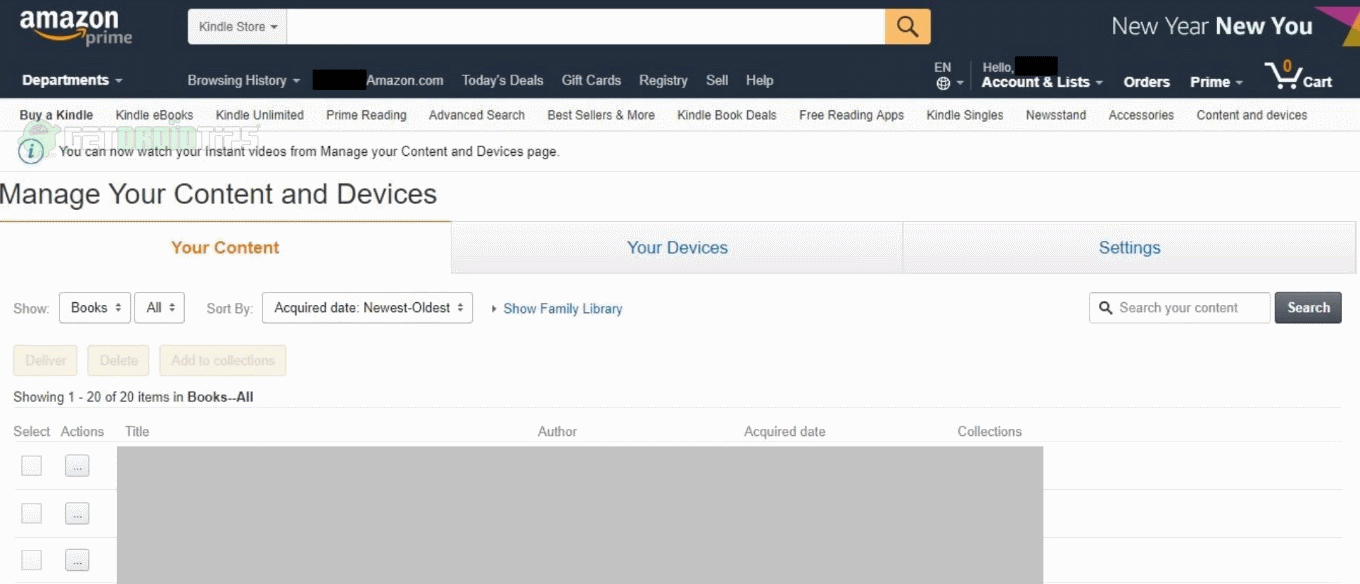This screenshot has width=1360, height=584.
Task: Open the shopping Cart icon
Action: coord(1298,76)
